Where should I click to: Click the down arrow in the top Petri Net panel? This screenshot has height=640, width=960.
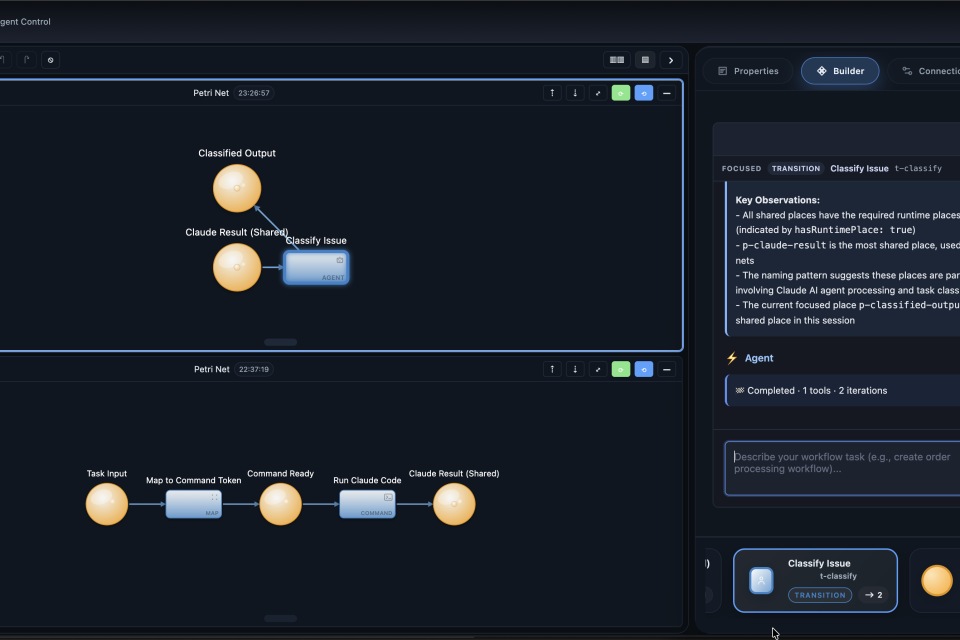tap(575, 93)
